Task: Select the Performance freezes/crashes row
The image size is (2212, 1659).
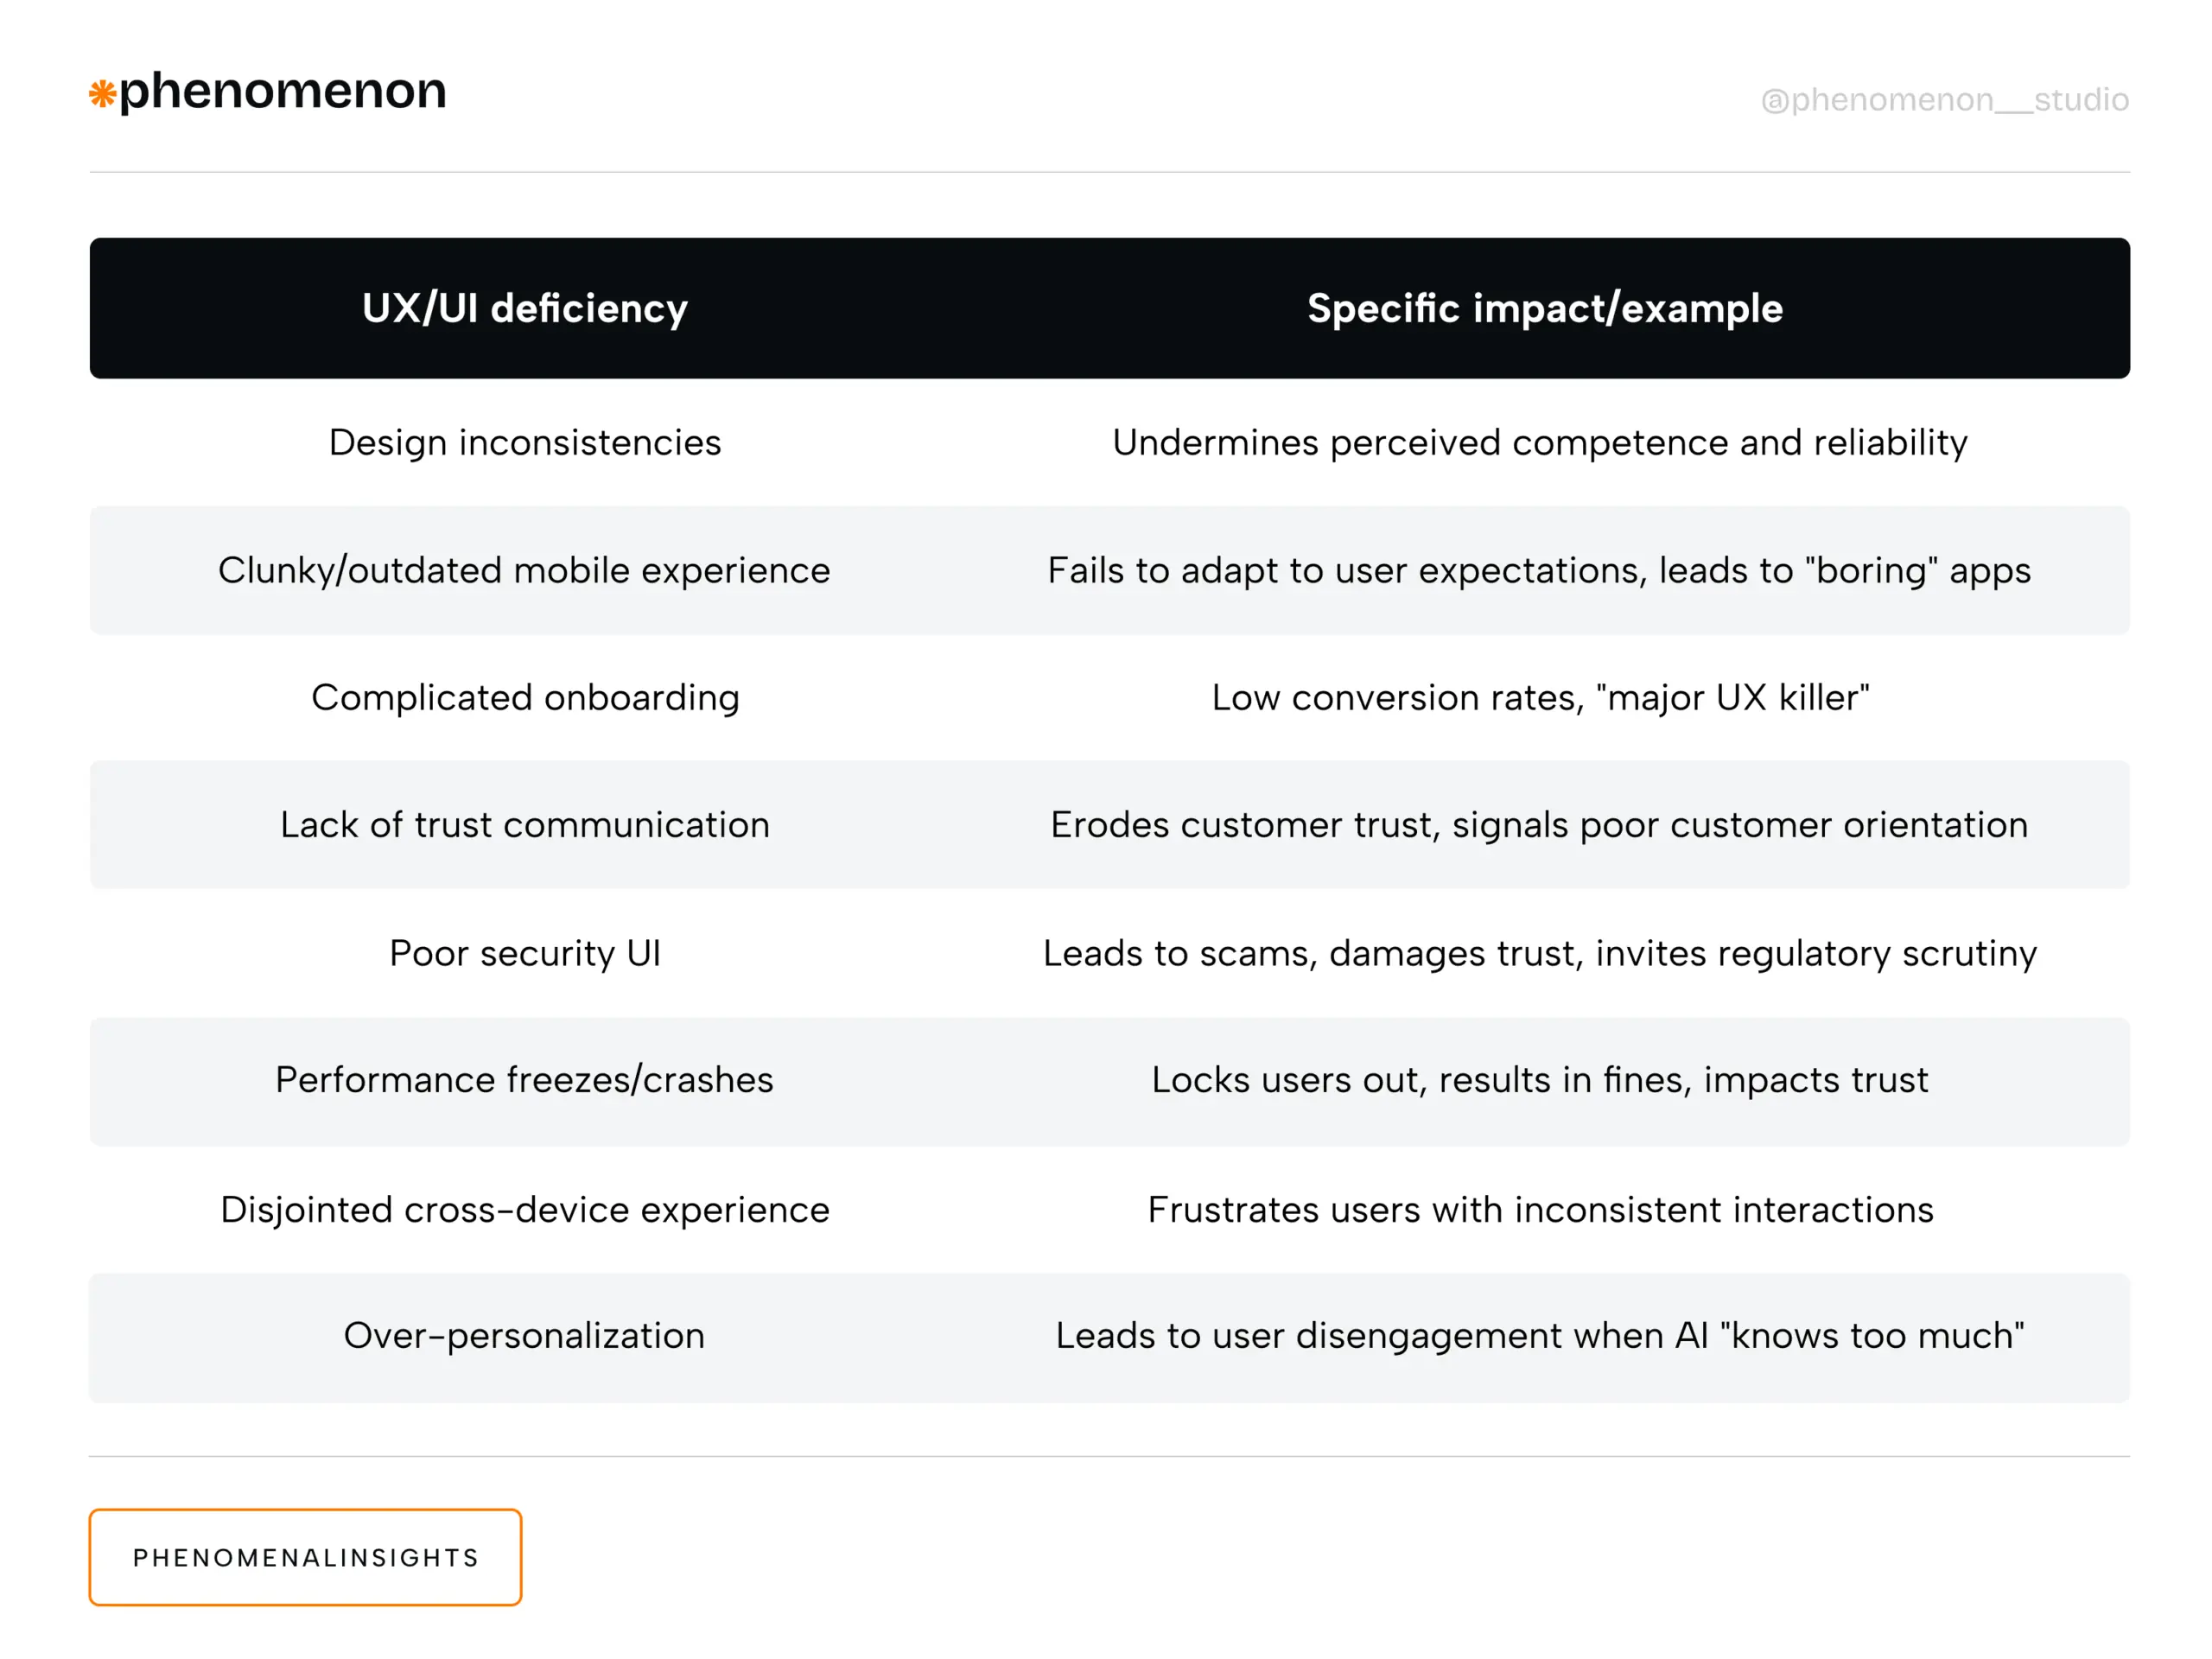Action: coord(525,1080)
